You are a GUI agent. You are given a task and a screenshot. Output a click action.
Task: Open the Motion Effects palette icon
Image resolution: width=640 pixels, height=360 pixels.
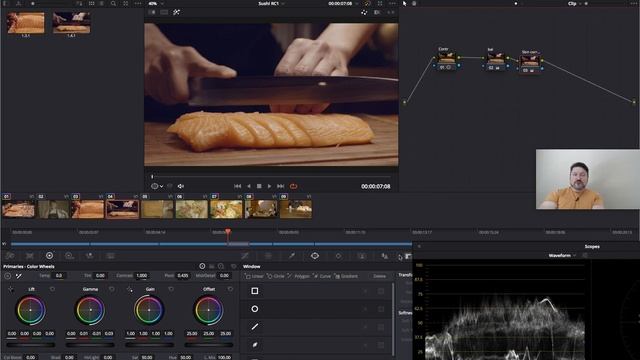click(110, 256)
